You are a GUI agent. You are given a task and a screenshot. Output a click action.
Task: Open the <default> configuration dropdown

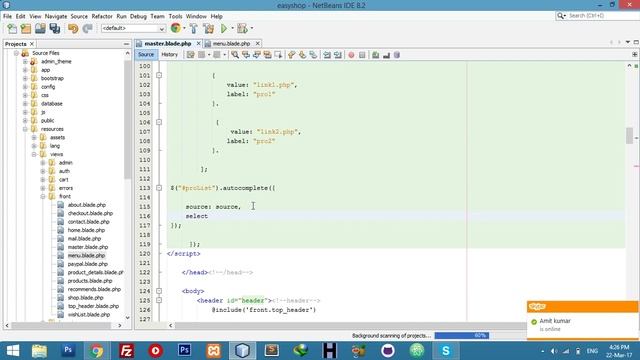pos(133,29)
